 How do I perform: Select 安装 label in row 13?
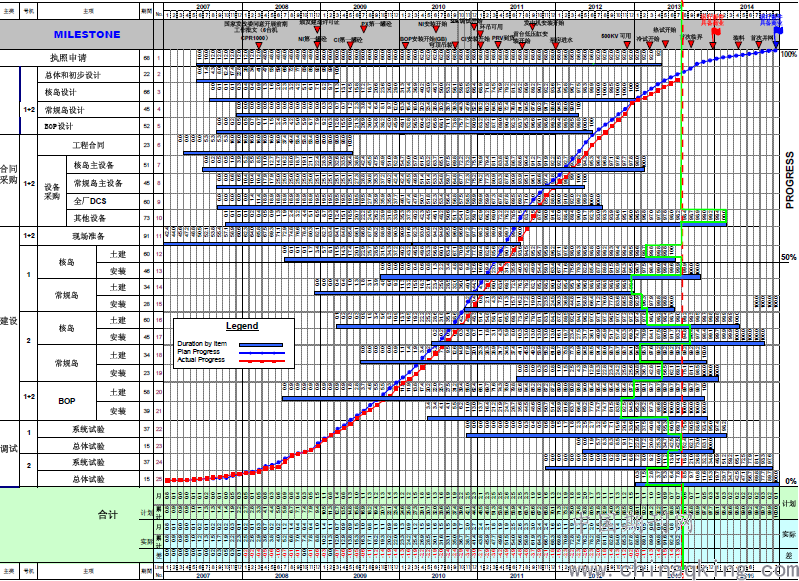(x=118, y=271)
